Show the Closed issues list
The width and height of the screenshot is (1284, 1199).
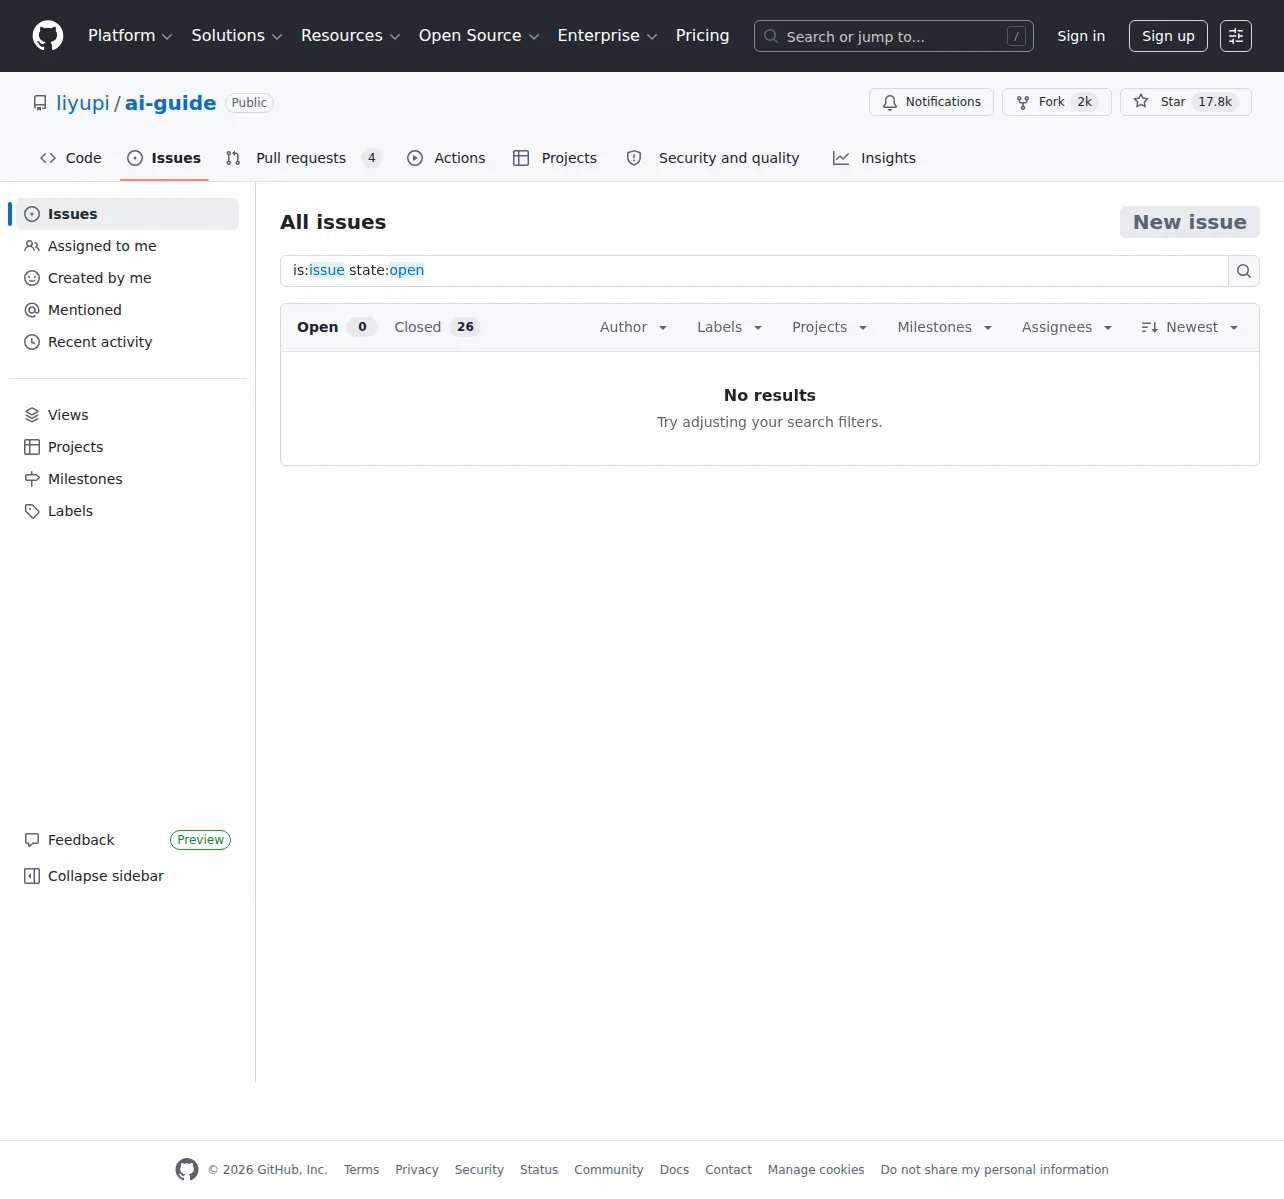437,327
